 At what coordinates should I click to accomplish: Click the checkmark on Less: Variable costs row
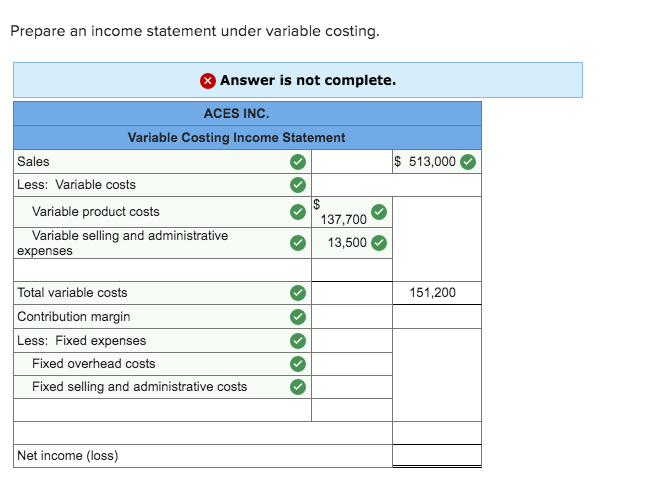(x=298, y=185)
